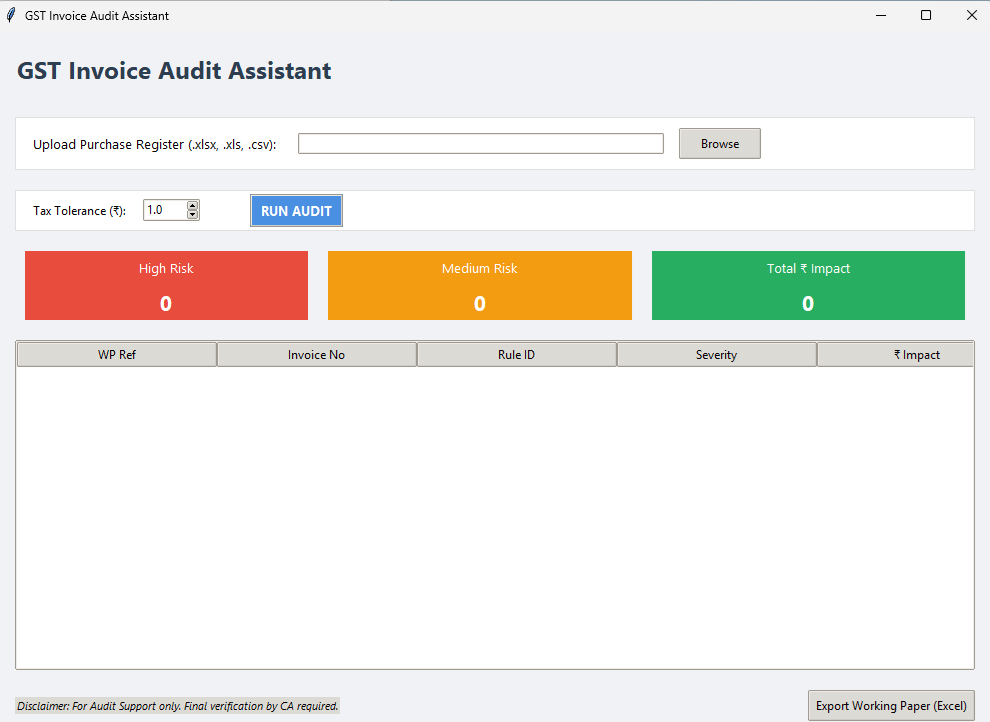Click the ₹ Impact column header
Screen dimensions: 990x722
[x=895, y=355]
